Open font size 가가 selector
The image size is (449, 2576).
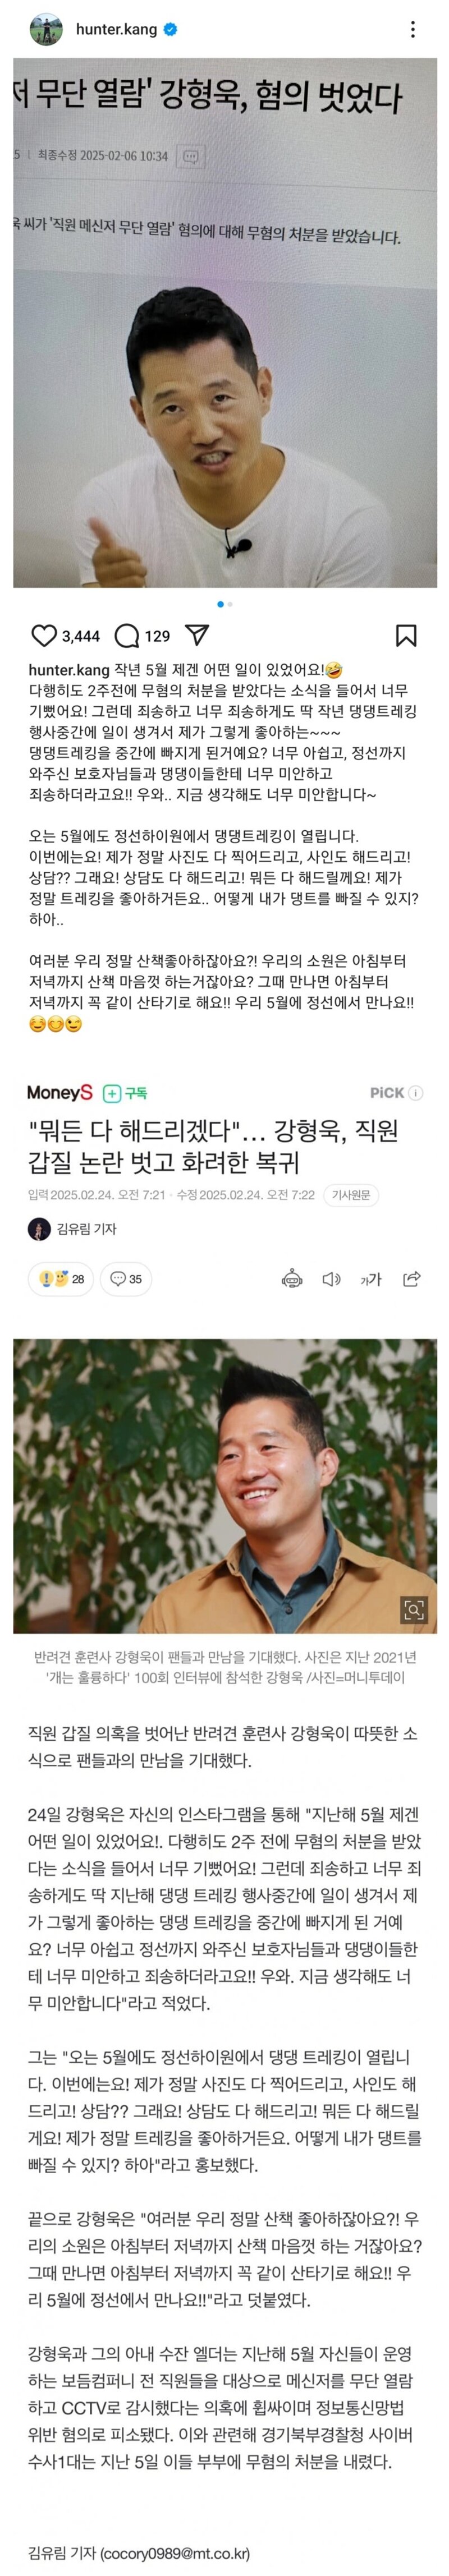[371, 1279]
